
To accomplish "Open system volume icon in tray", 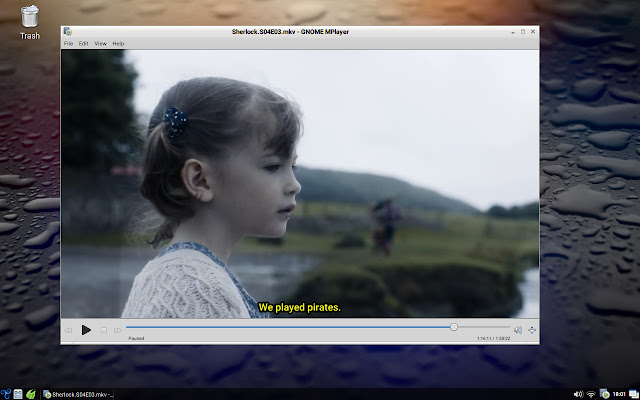I will click(578, 394).
